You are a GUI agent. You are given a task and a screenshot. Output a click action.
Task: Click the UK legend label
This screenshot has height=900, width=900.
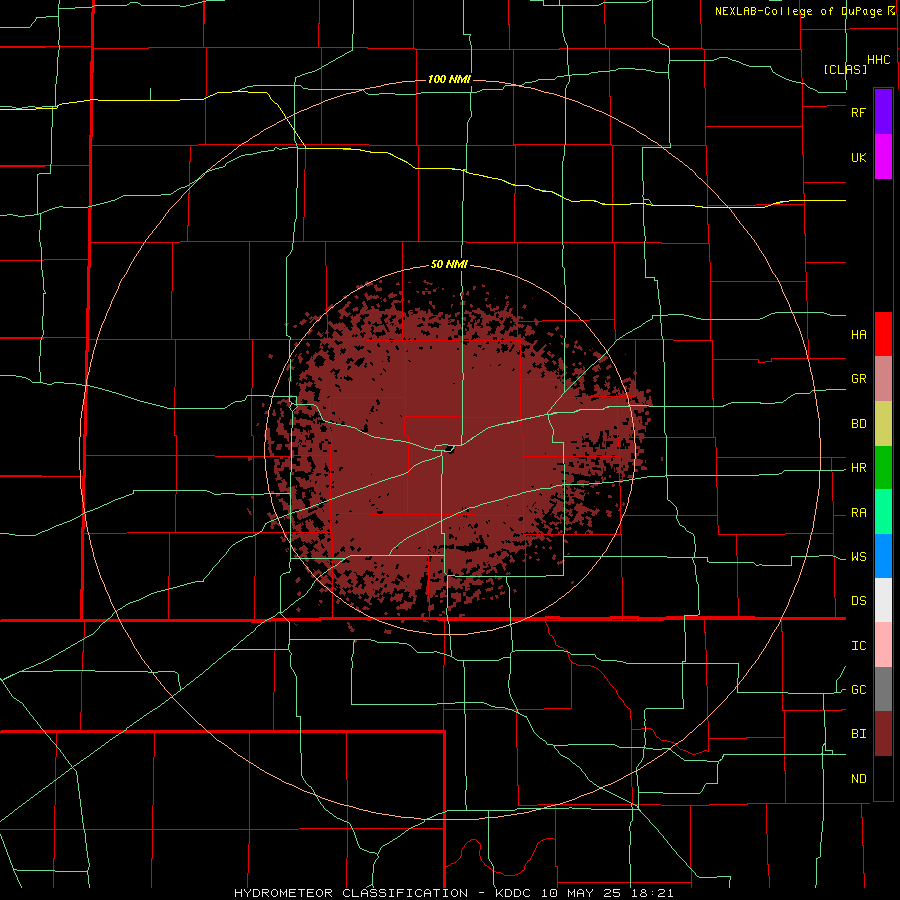coord(858,157)
